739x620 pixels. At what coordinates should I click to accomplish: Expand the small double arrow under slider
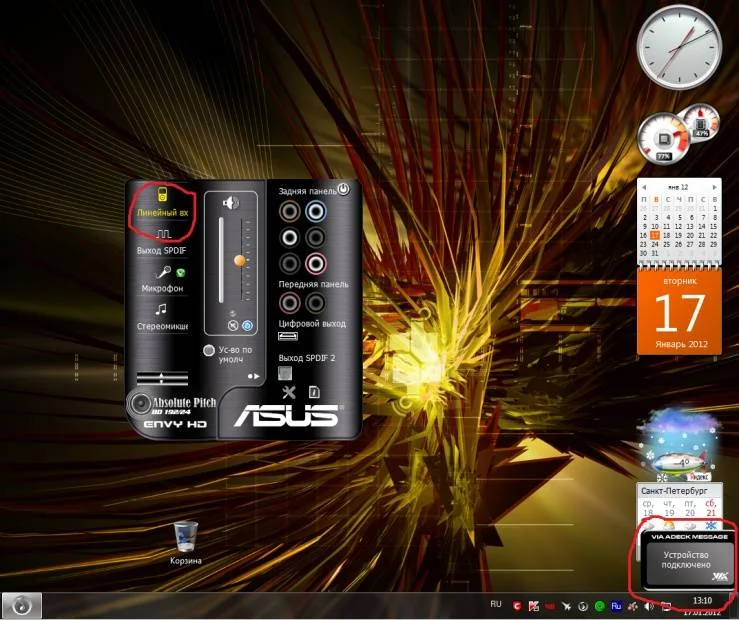[x=232, y=313]
